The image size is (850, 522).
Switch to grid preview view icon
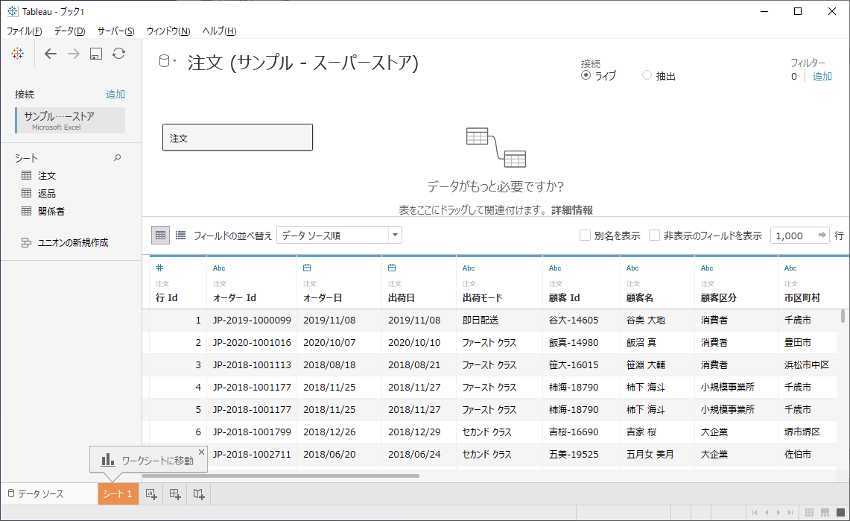[x=160, y=235]
